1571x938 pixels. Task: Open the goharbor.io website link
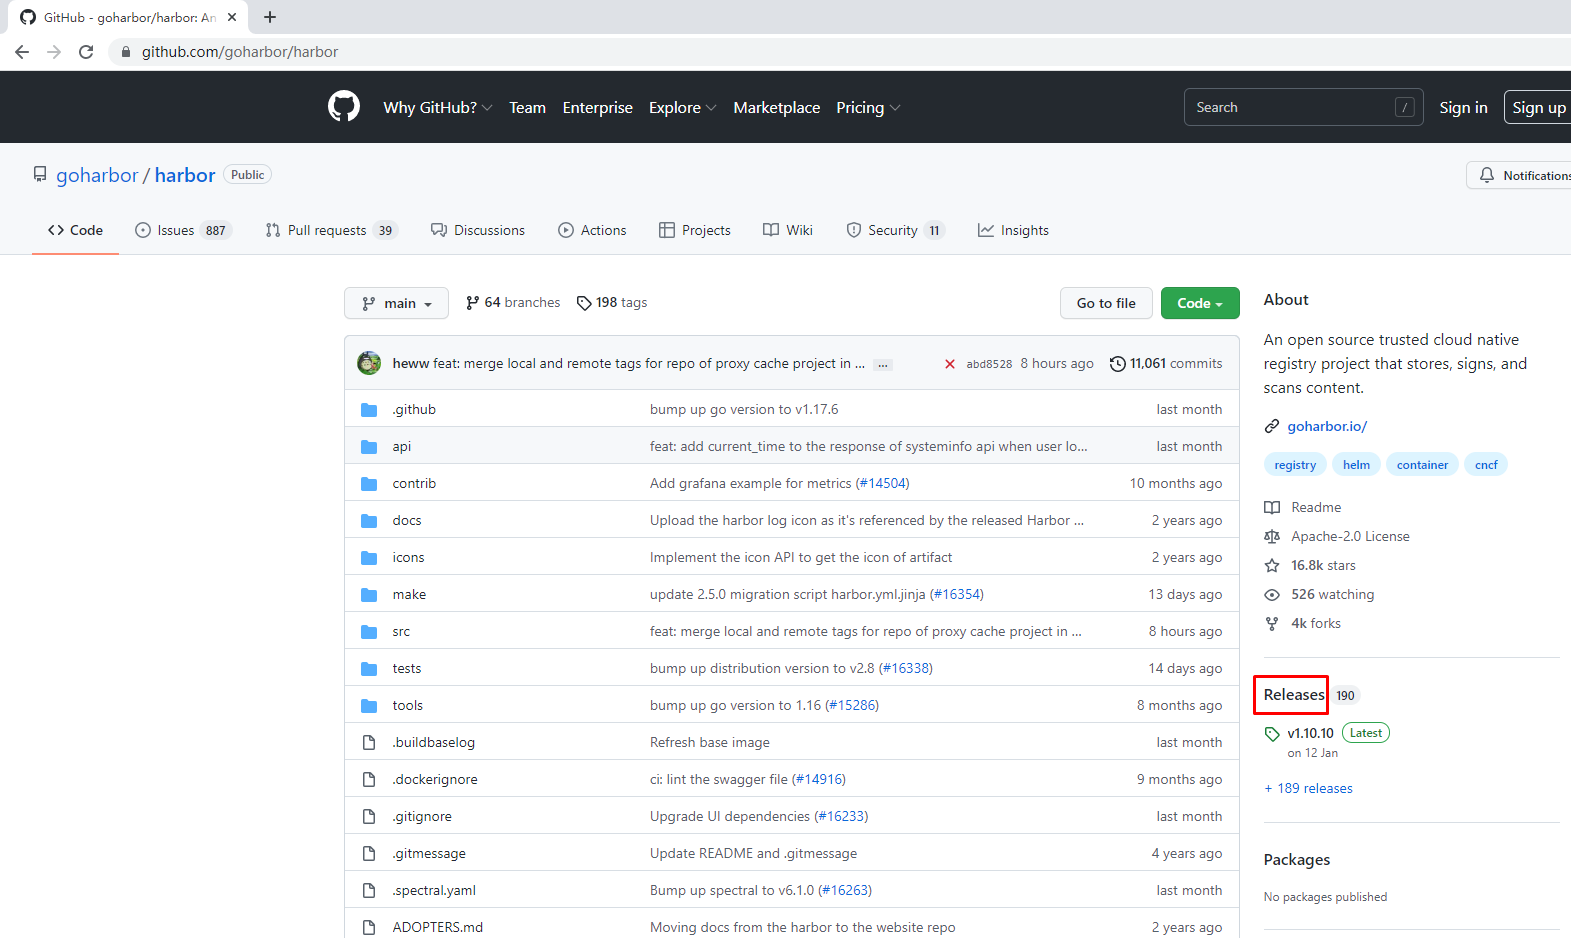[1326, 426]
